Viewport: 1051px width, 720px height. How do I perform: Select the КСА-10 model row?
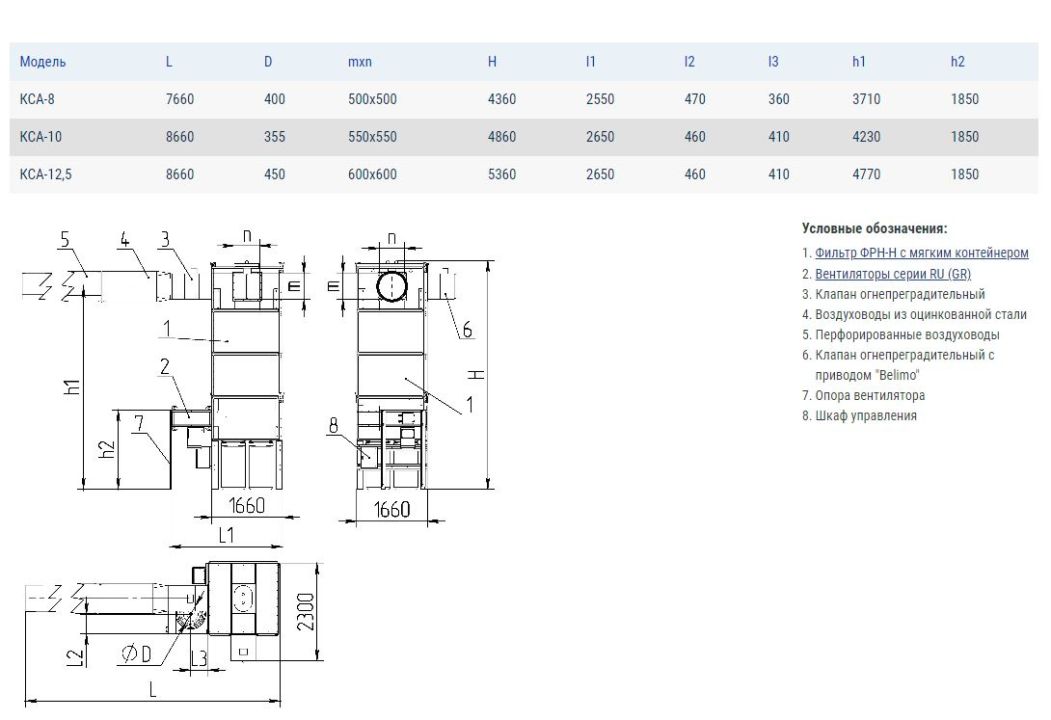click(x=523, y=137)
